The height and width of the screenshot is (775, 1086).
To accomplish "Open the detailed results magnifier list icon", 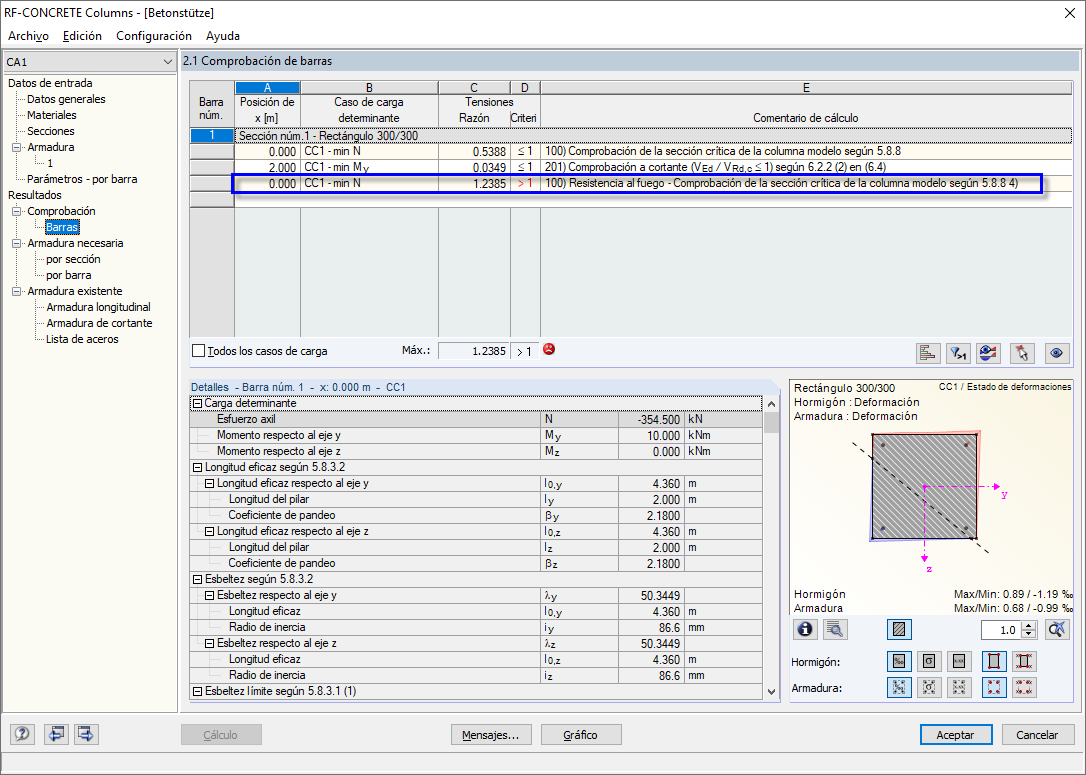I will coord(835,630).
